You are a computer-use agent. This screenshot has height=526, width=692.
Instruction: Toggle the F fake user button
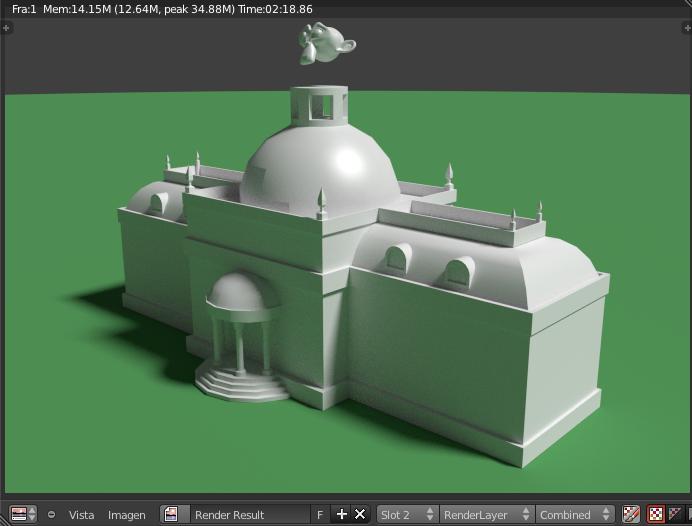[x=320, y=514]
